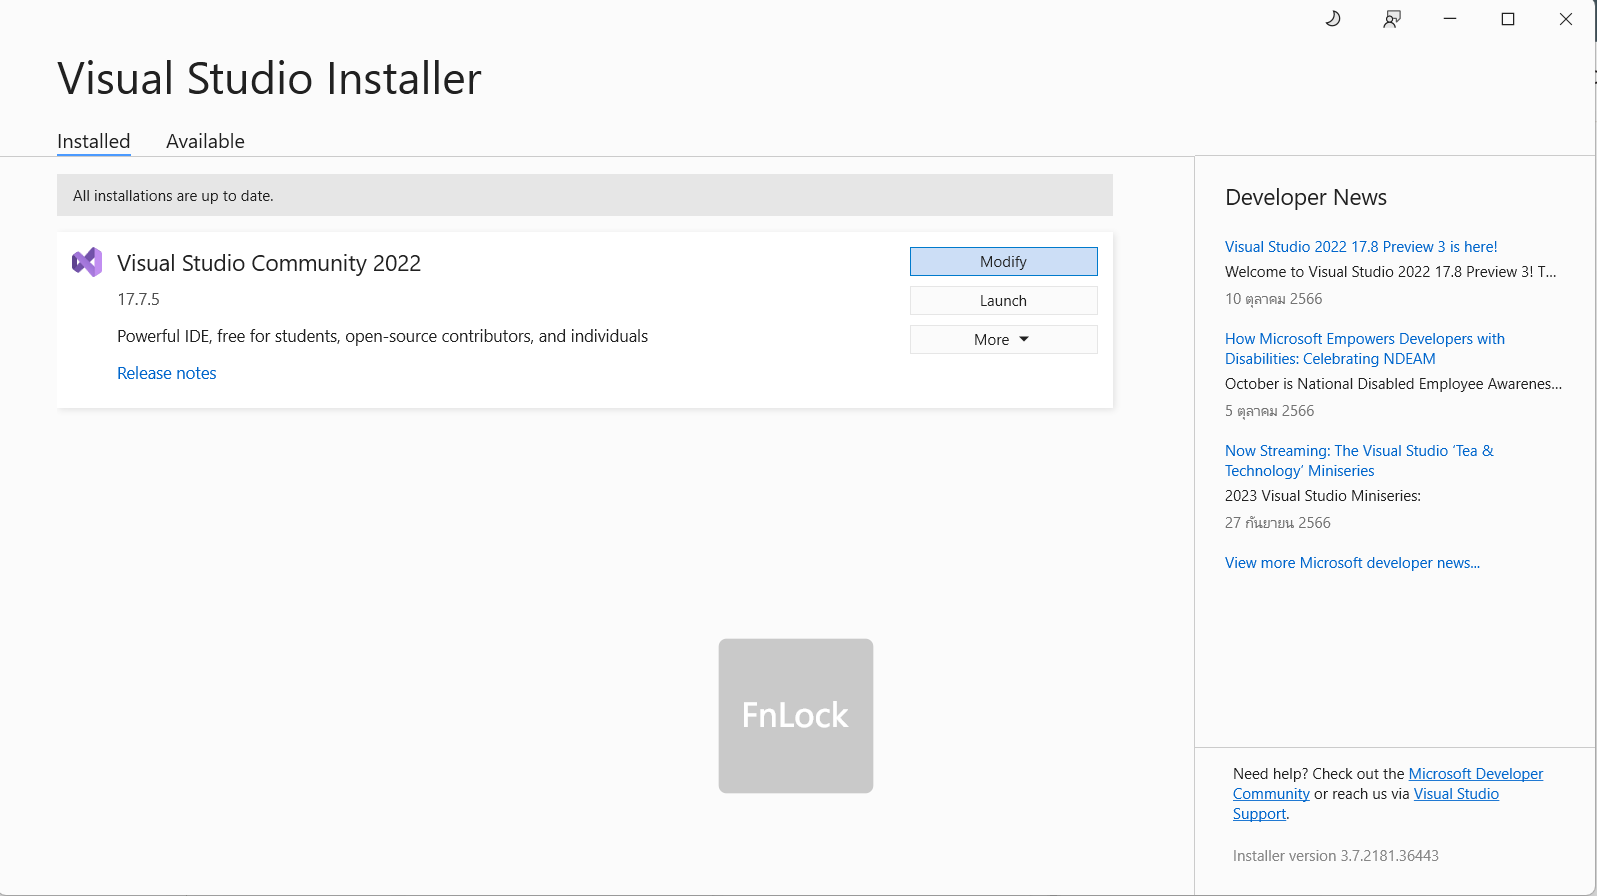Click the FnLock overlay indicator
Screen dimensions: 1597x896
[x=796, y=716]
